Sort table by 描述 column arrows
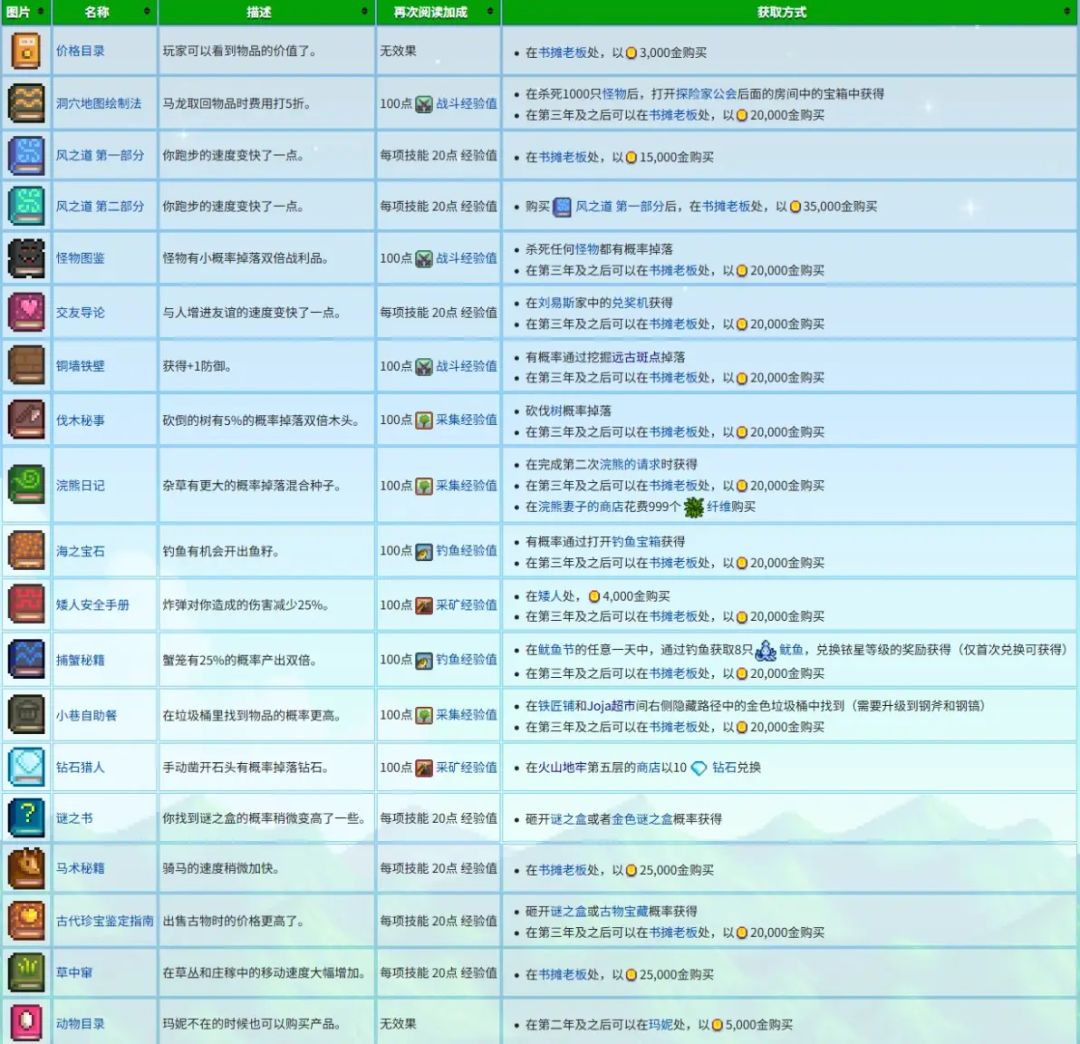 tap(364, 12)
